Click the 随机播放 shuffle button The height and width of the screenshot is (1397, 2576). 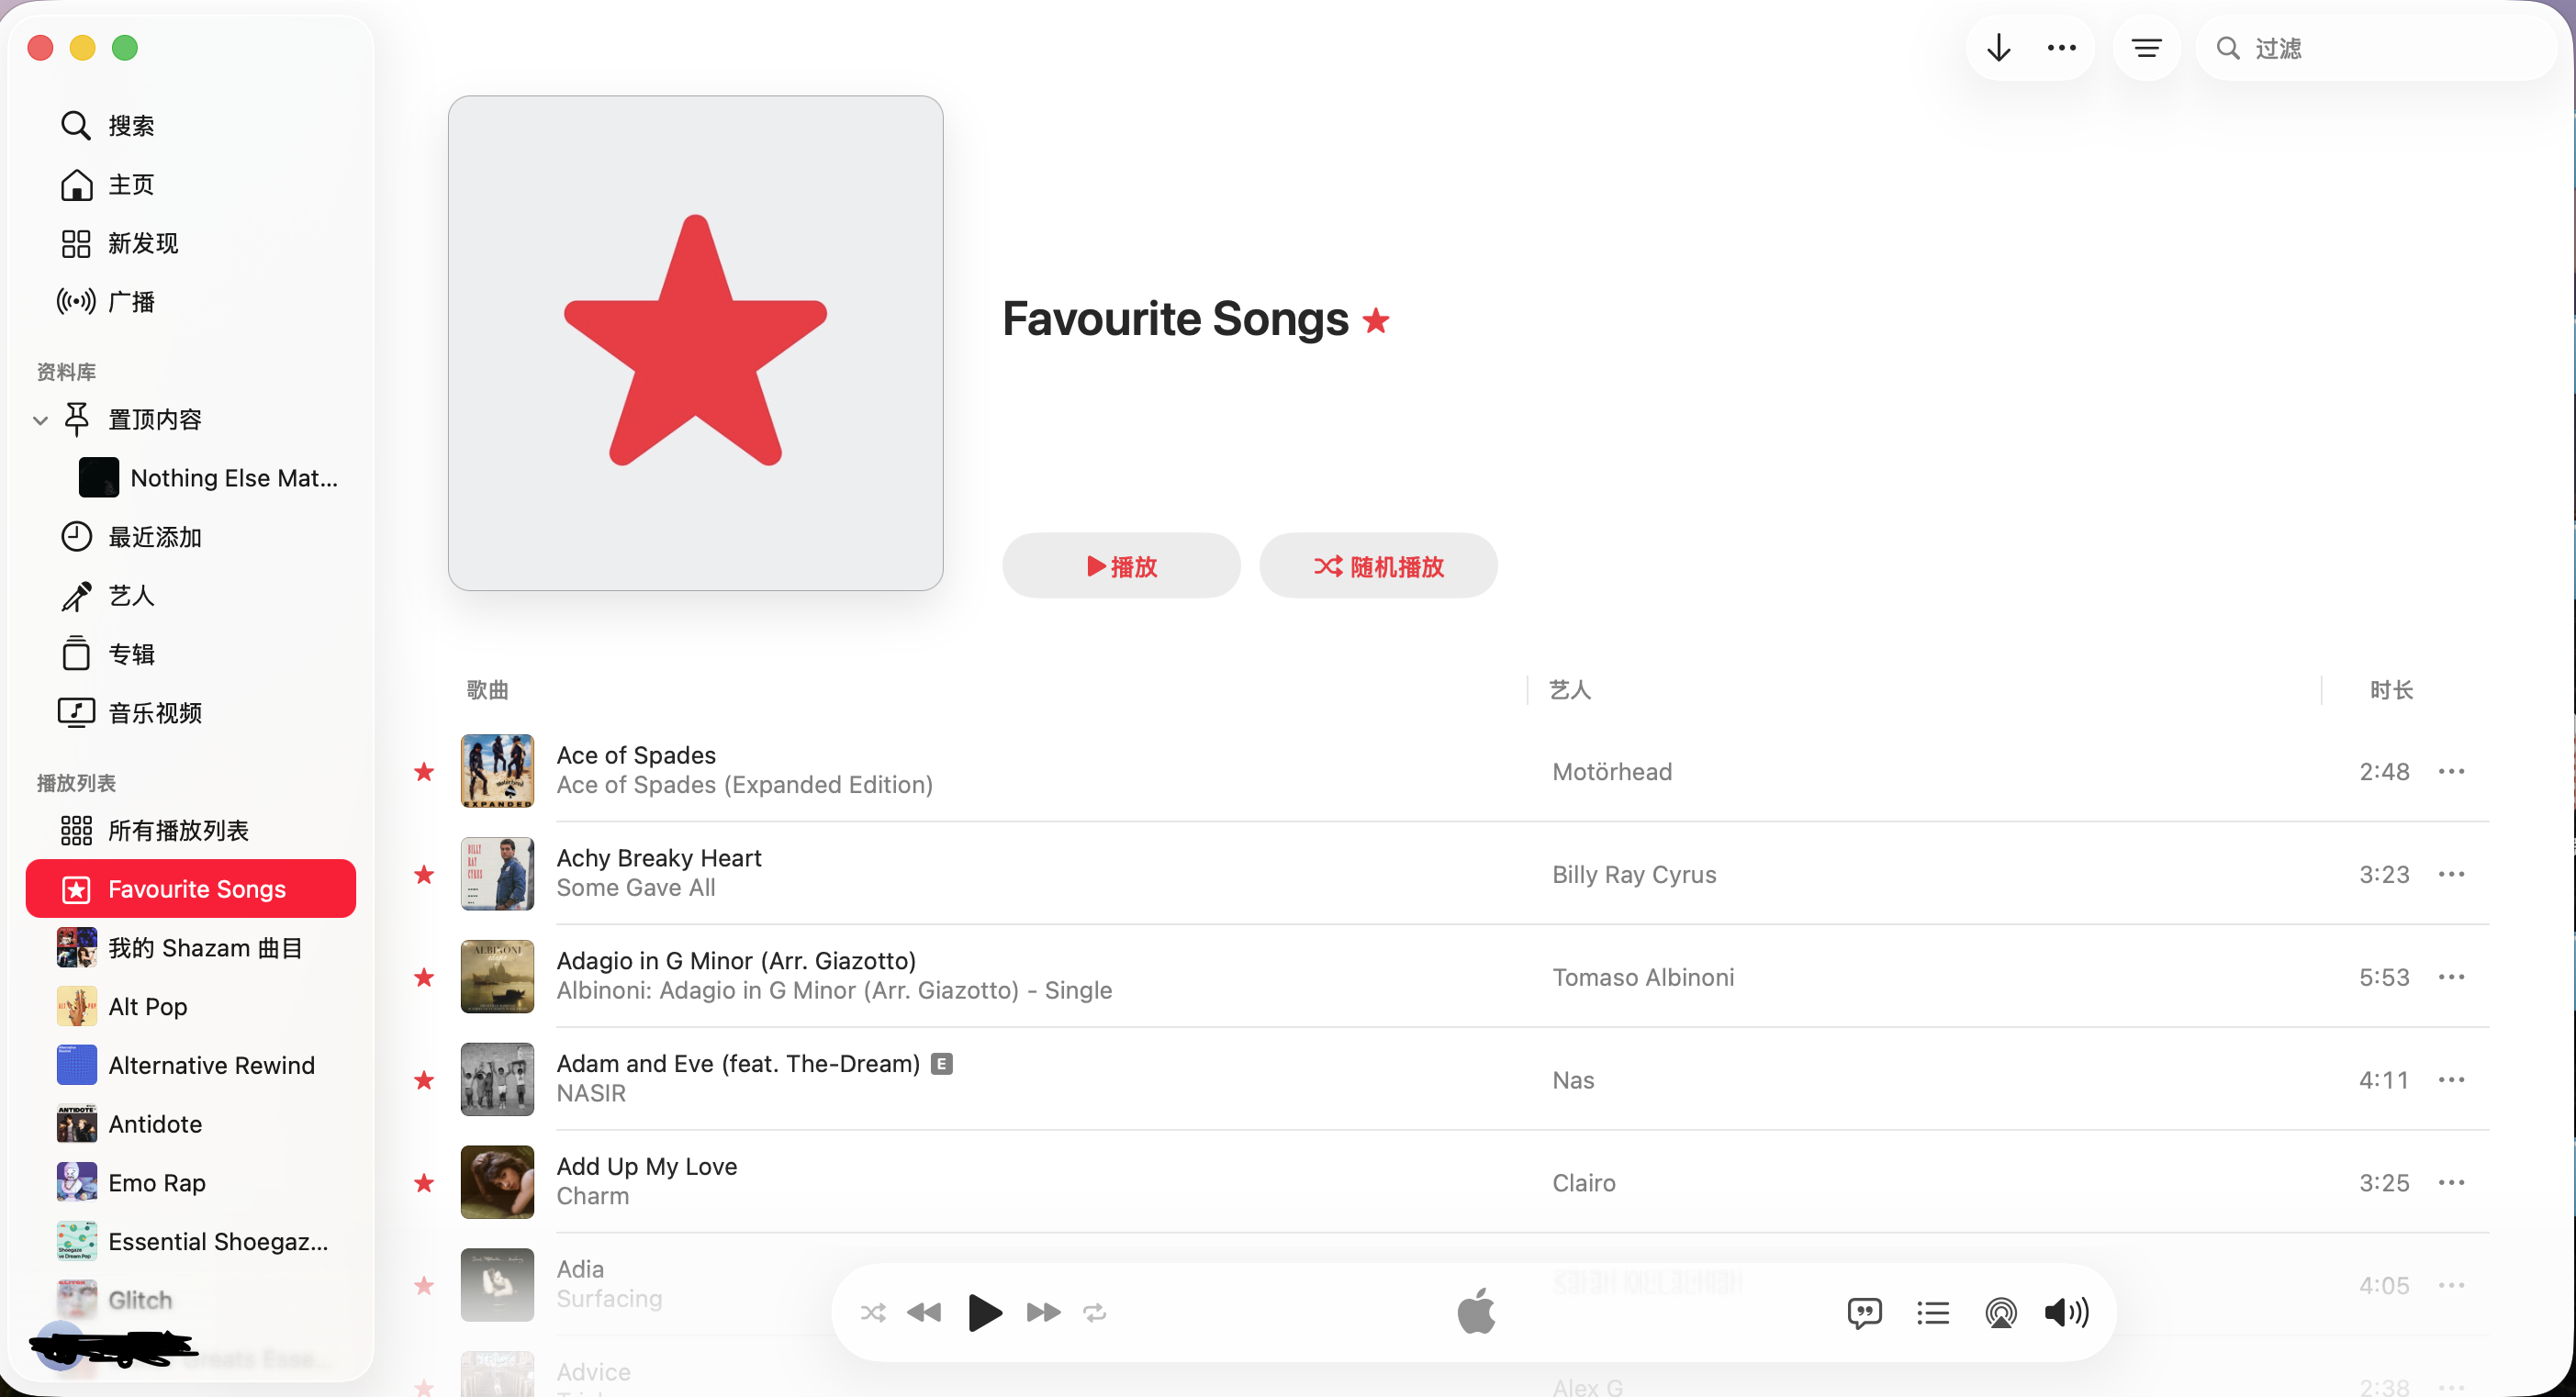click(x=1378, y=566)
